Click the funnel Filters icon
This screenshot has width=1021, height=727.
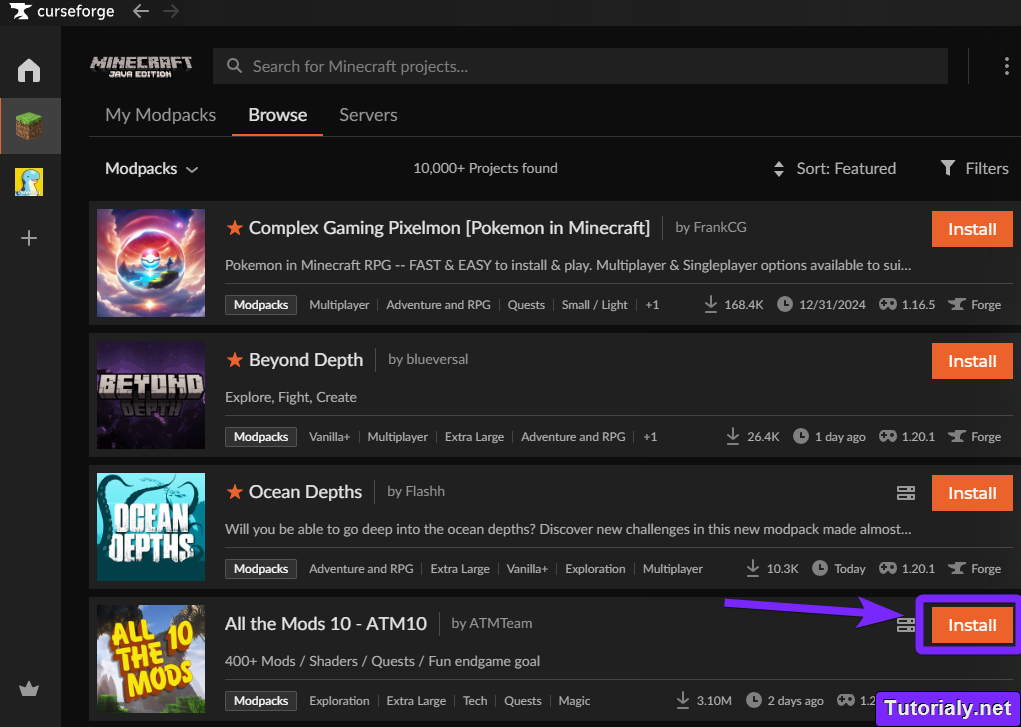click(x=948, y=168)
